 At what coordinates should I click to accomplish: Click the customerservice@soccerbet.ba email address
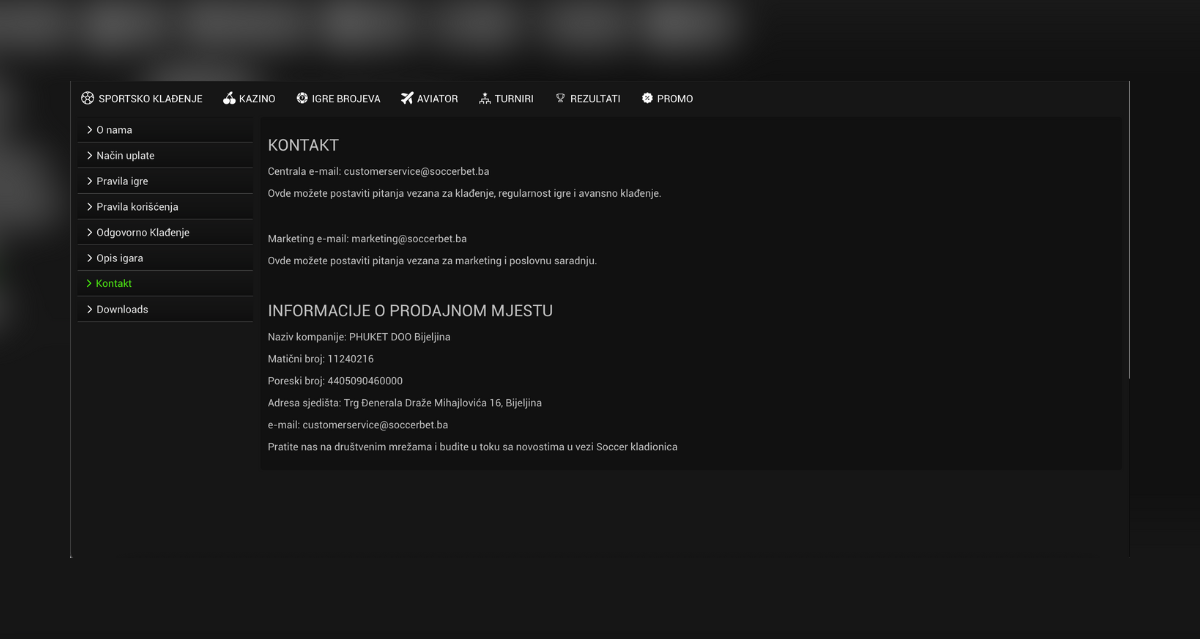click(416, 170)
